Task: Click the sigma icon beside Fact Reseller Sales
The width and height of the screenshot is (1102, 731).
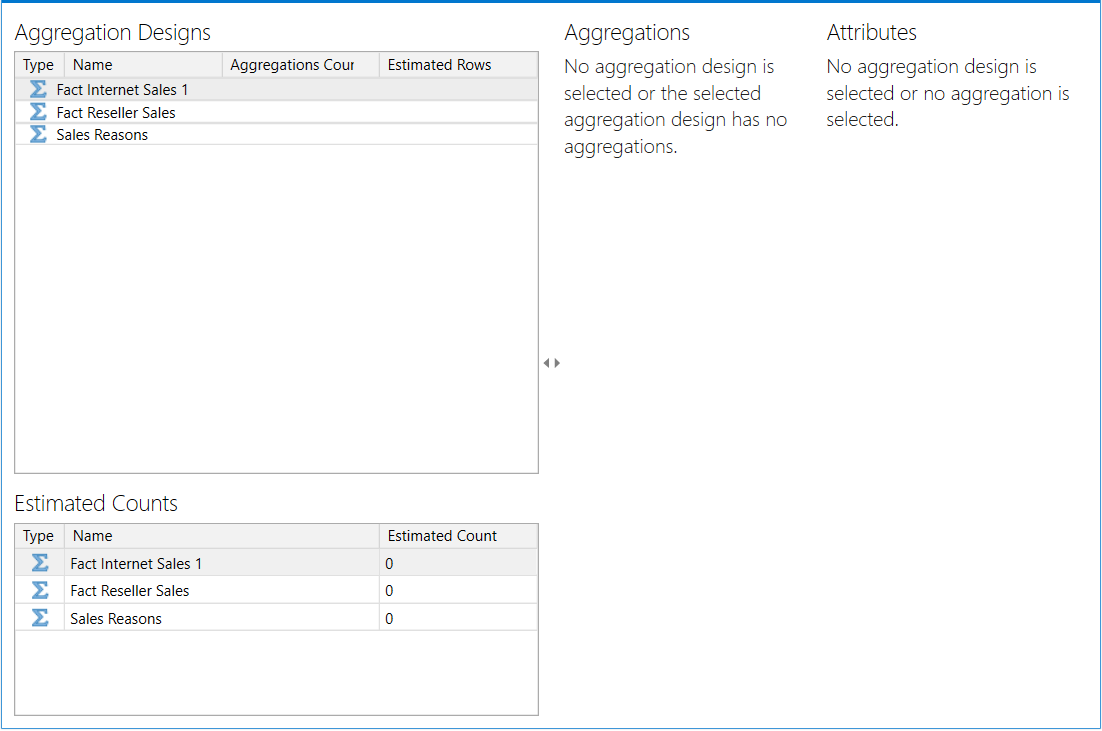Action: (x=36, y=112)
